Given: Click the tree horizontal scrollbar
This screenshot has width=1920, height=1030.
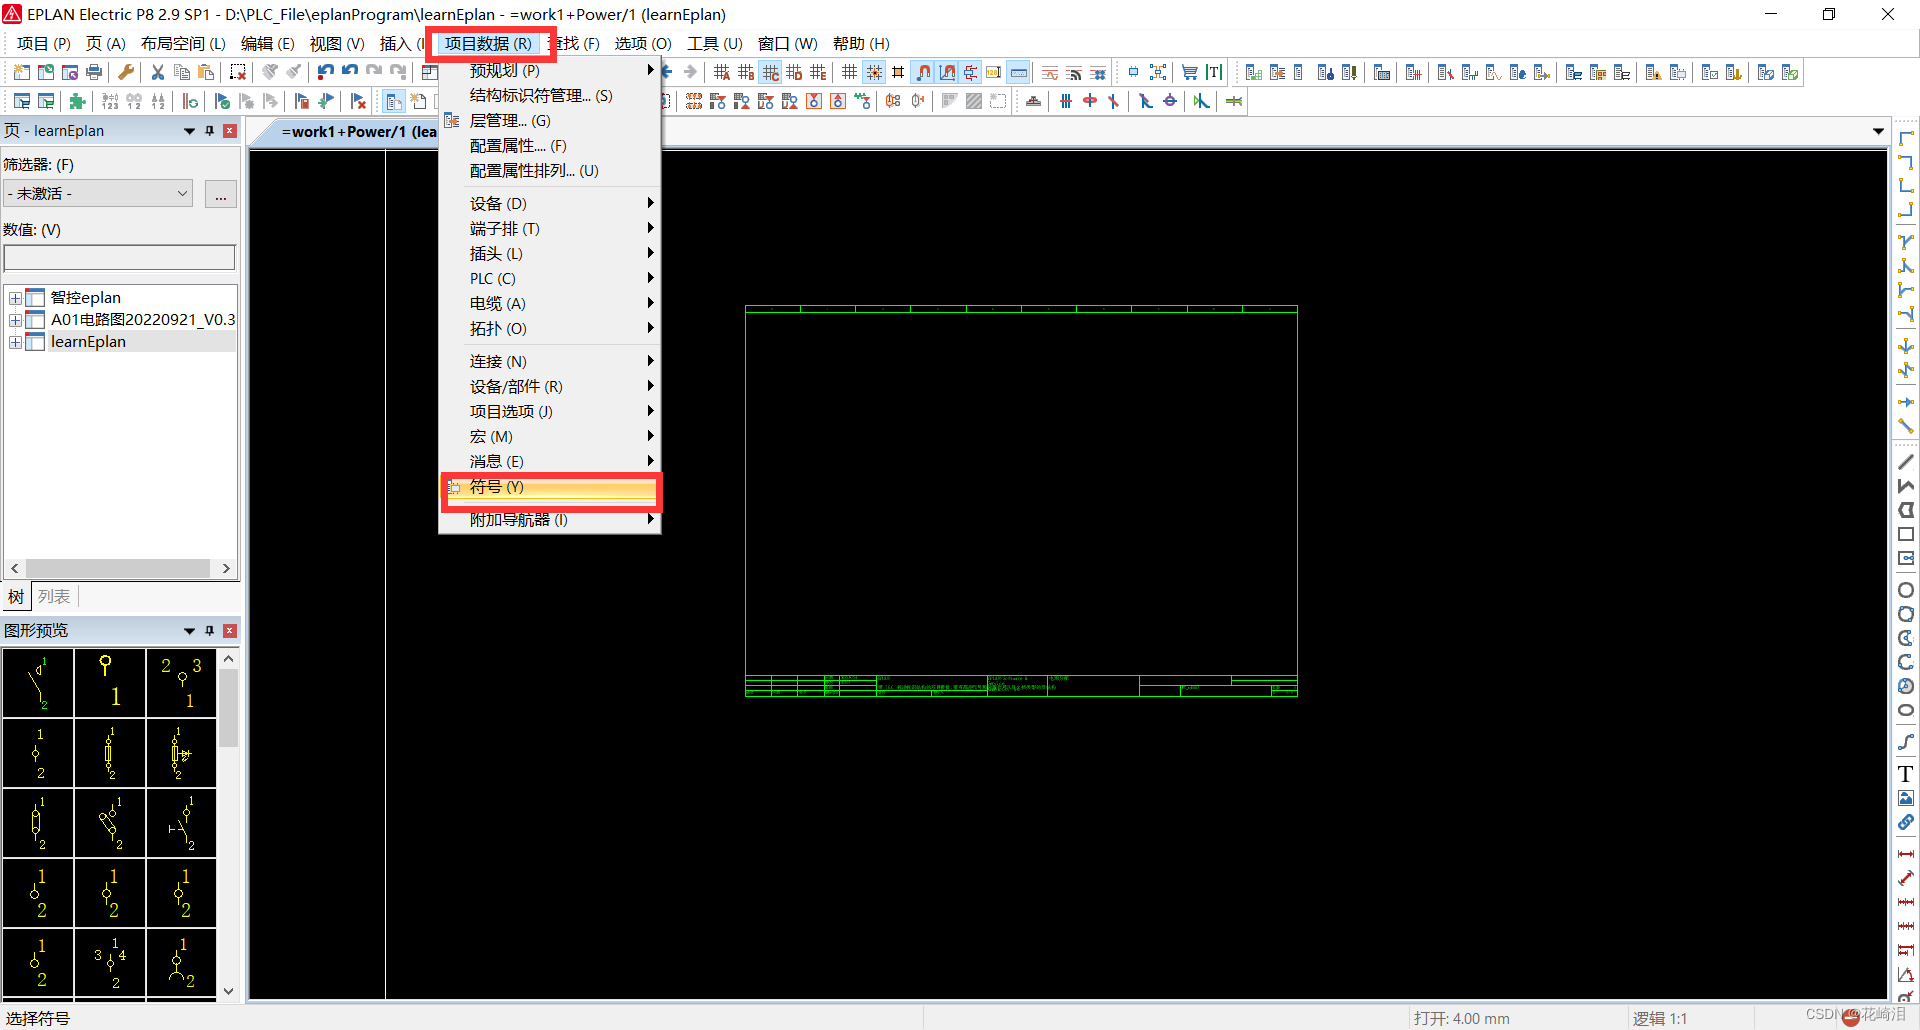Looking at the screenshot, I should coord(120,568).
